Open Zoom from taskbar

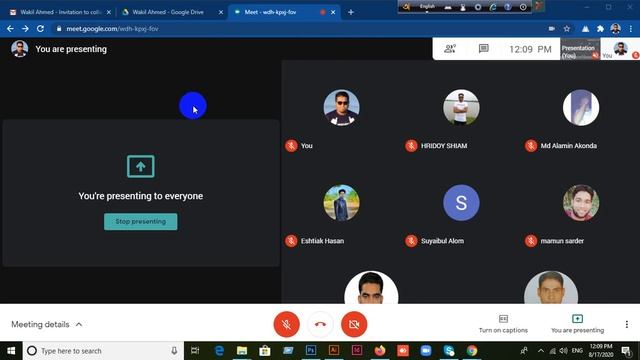click(x=426, y=351)
